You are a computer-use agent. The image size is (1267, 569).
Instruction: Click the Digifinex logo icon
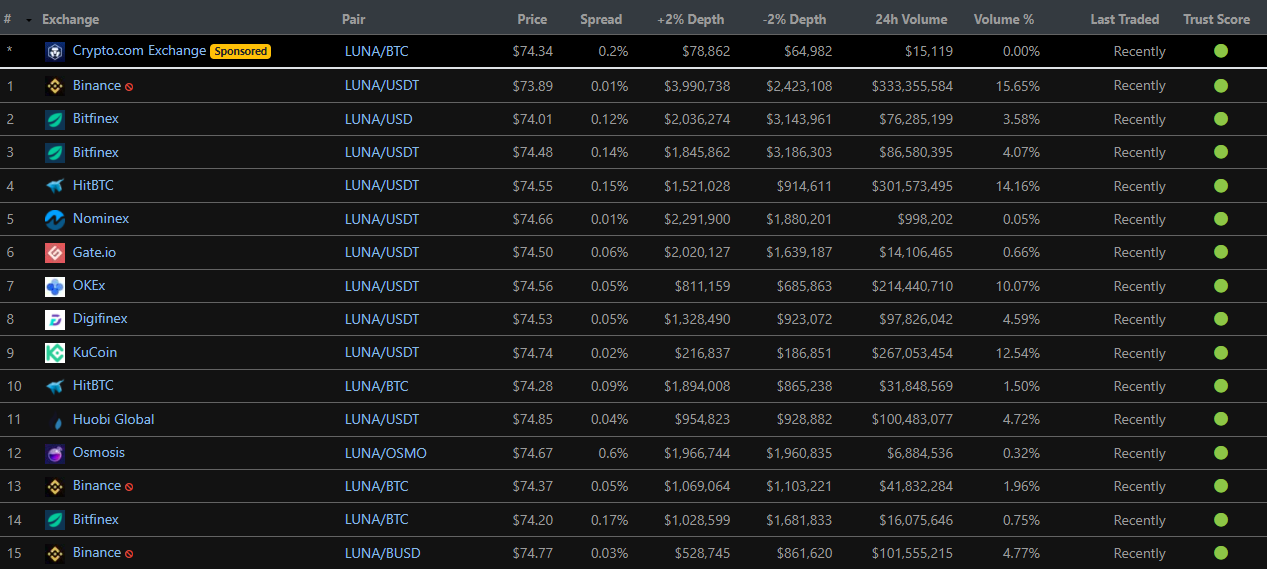coord(55,319)
